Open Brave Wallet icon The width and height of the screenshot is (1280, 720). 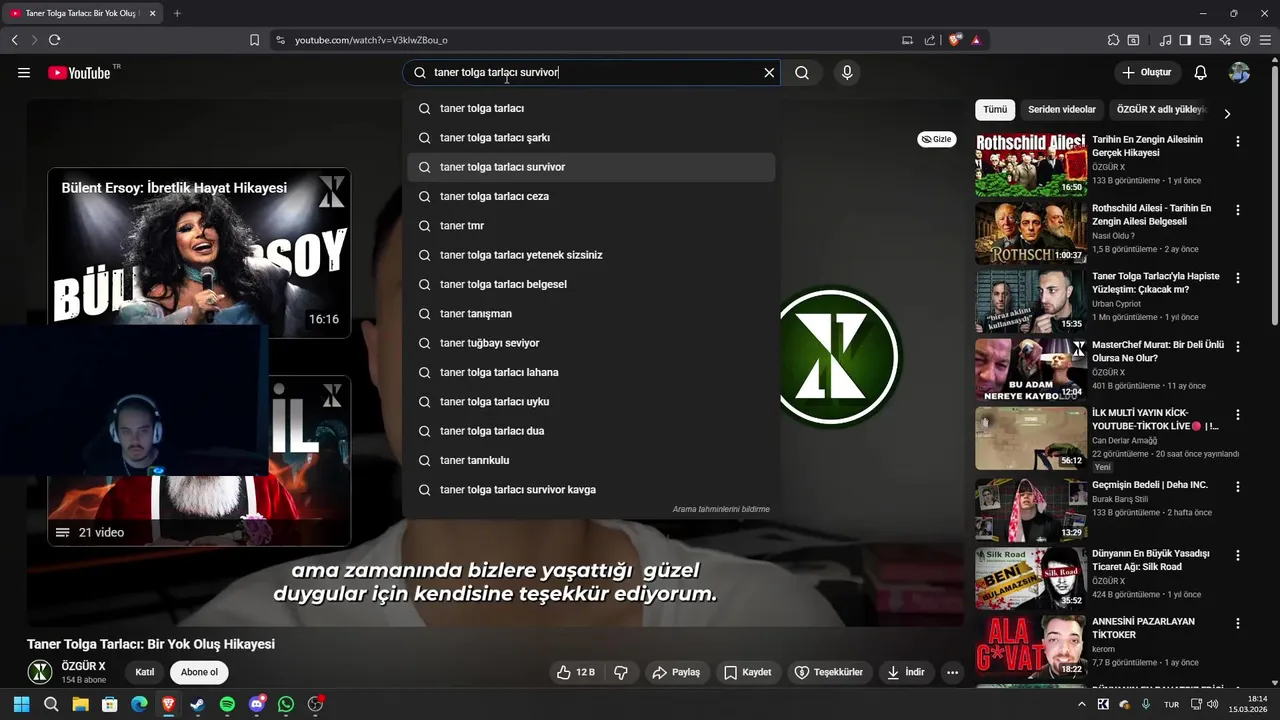pyautogui.click(x=1205, y=40)
